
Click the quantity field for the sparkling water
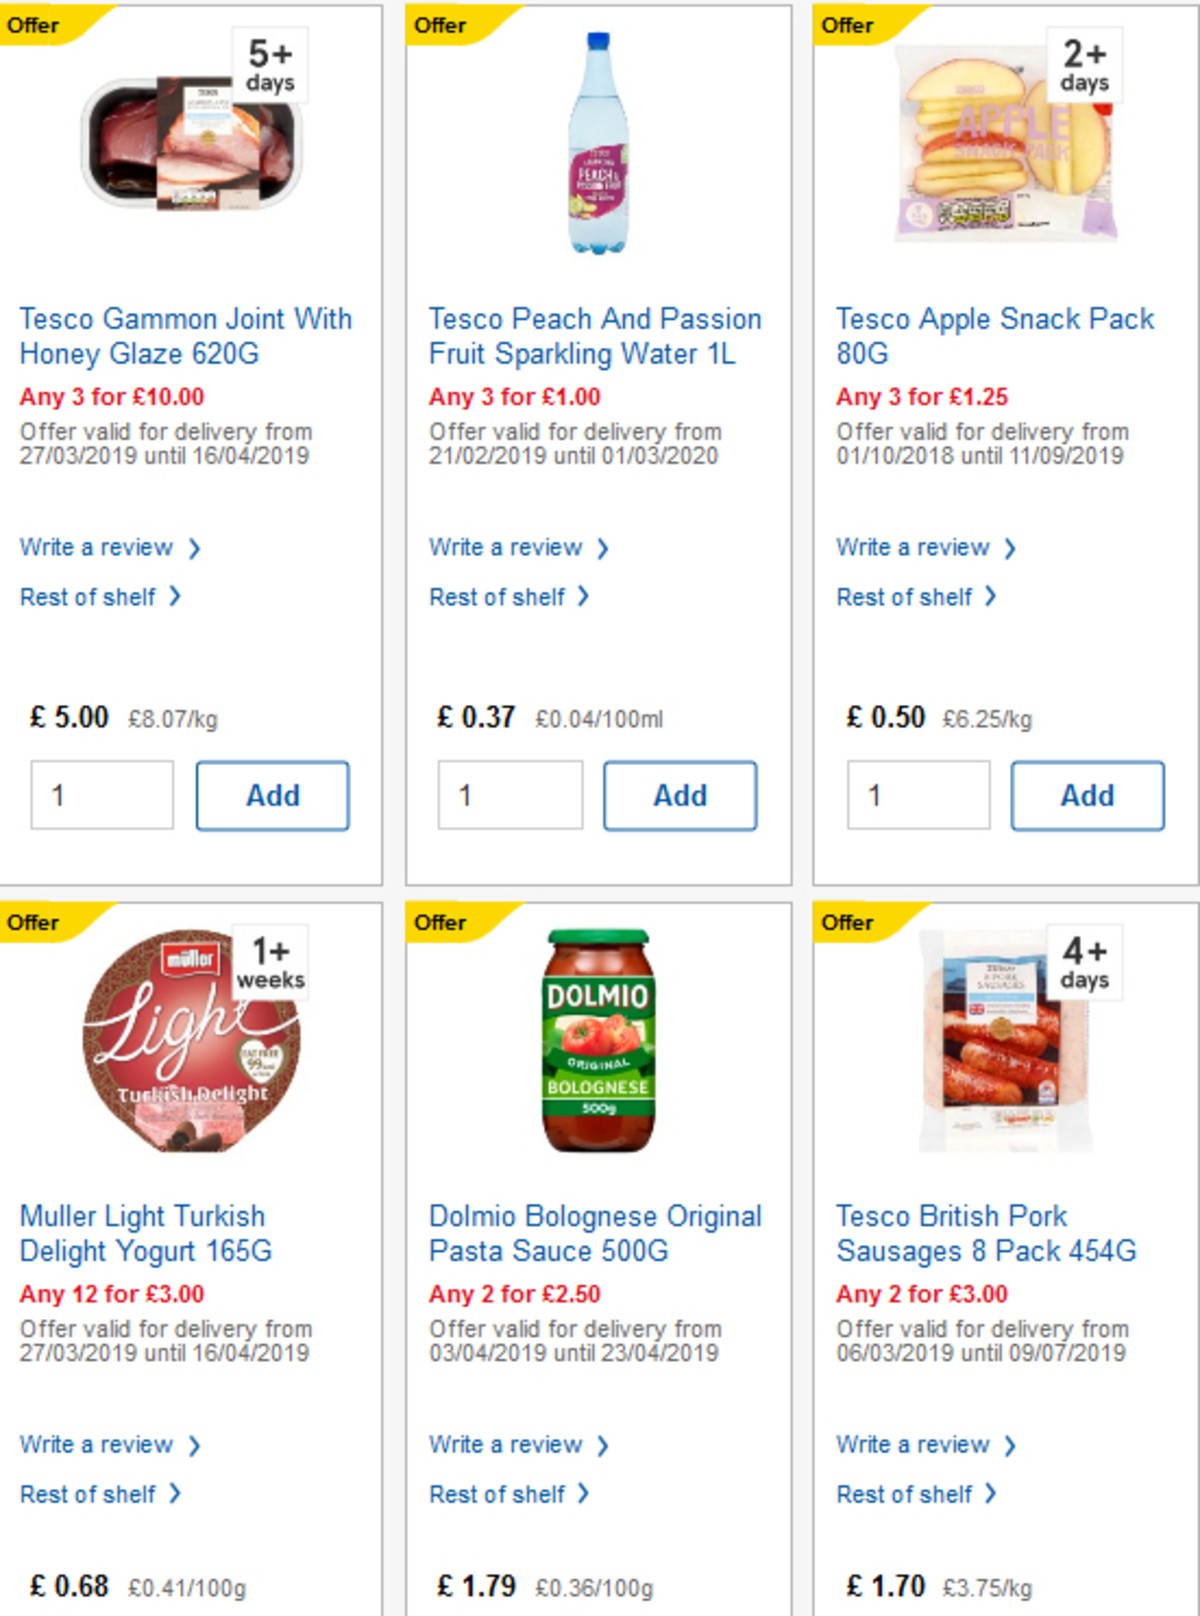[x=510, y=795]
